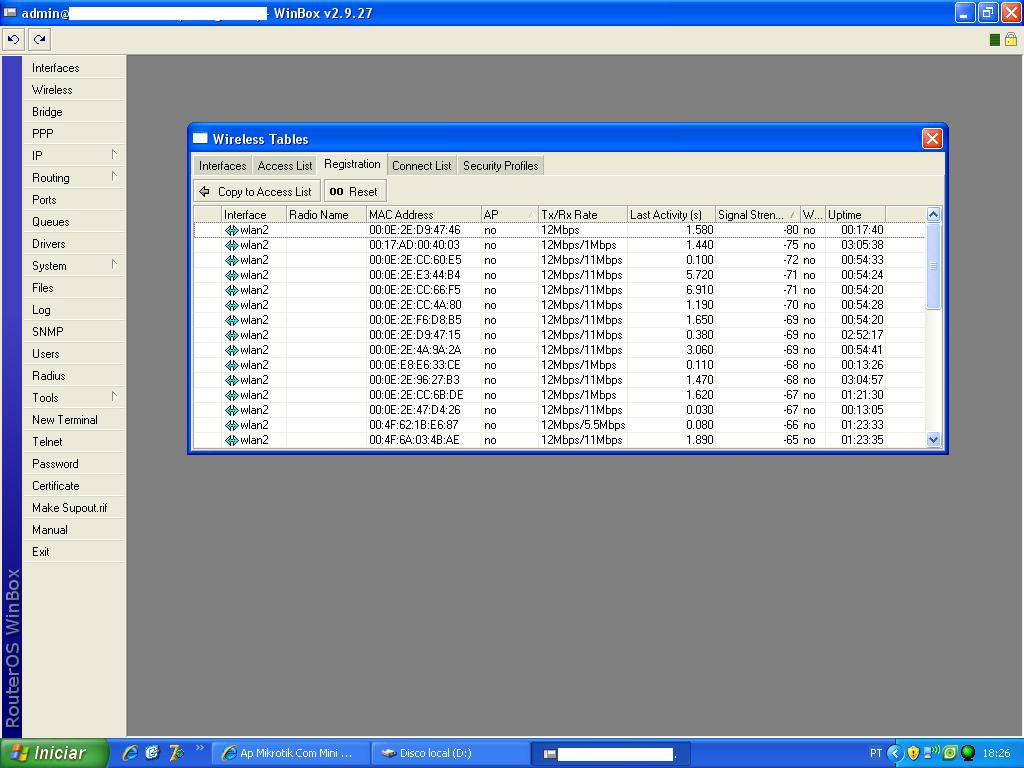
Task: Click the third quick launch icon
Action: pos(176,753)
